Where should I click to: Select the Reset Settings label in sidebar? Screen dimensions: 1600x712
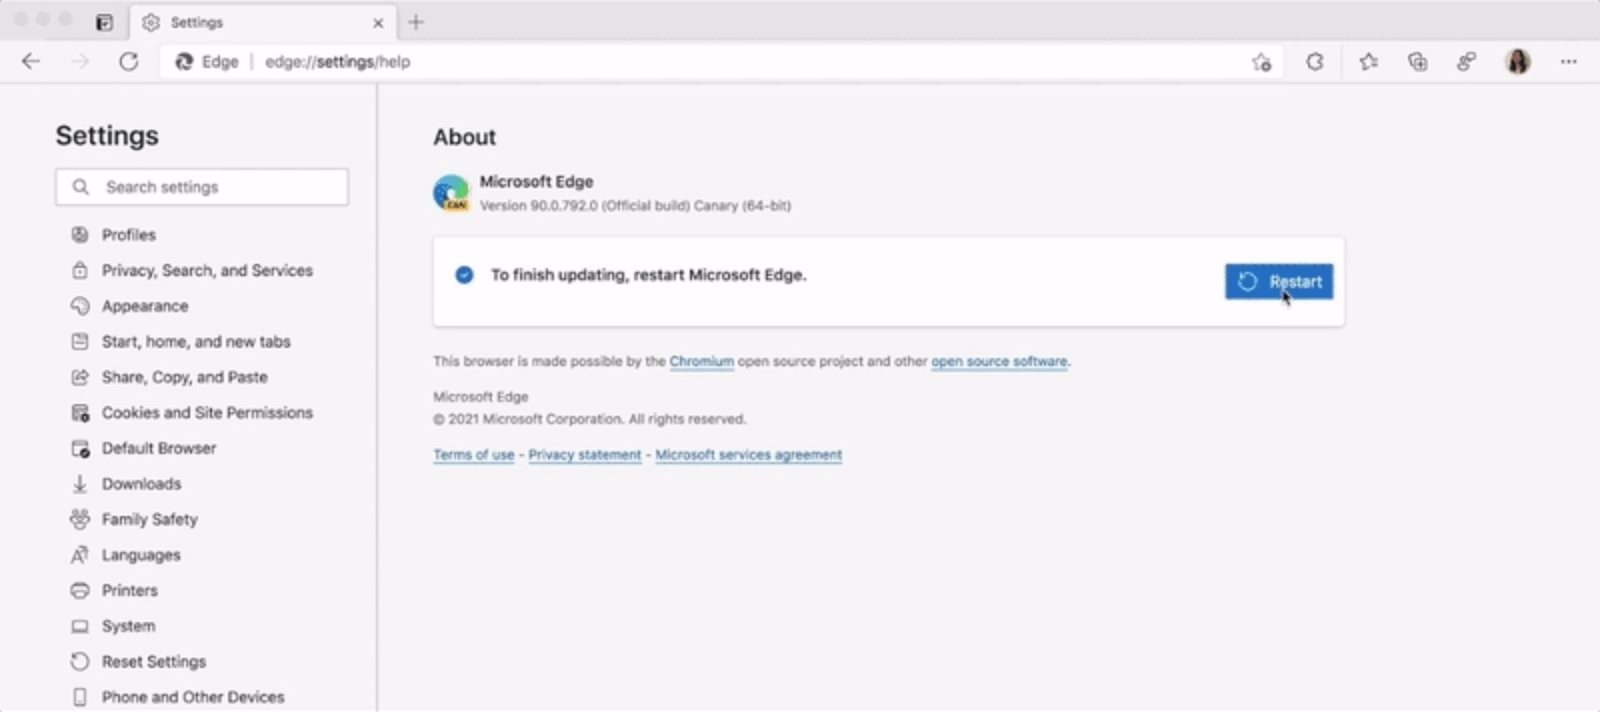pos(154,661)
